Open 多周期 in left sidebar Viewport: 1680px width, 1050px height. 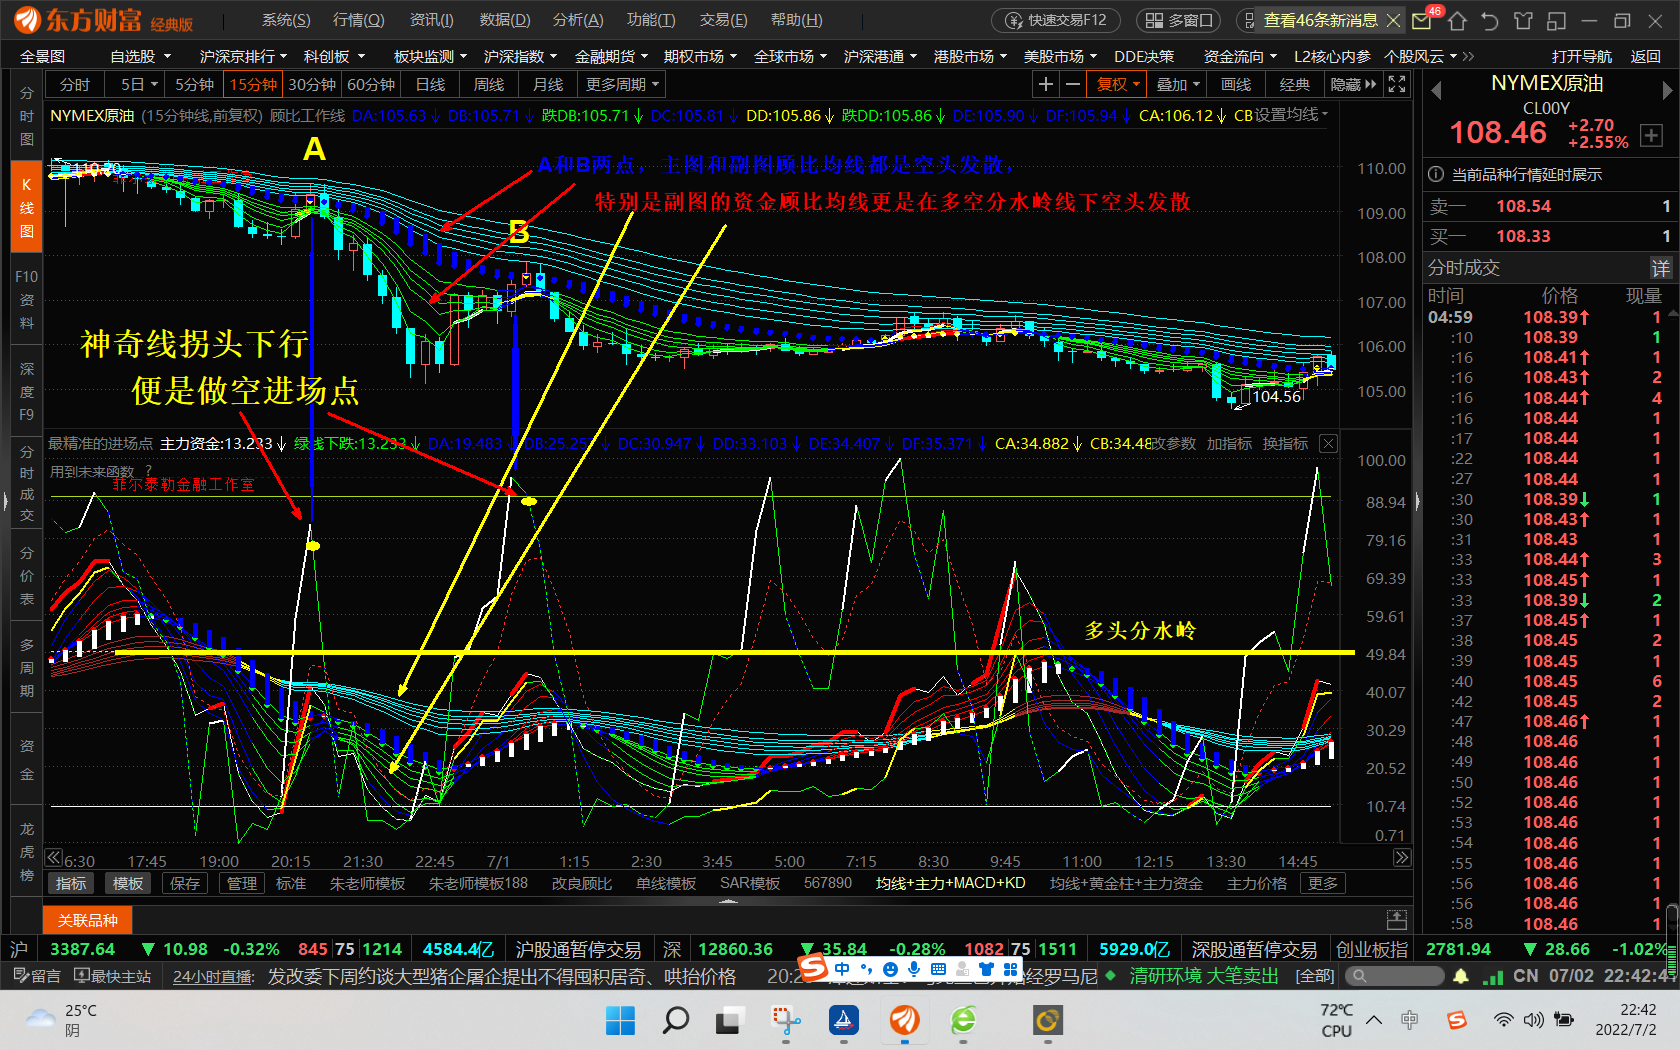coord(27,667)
